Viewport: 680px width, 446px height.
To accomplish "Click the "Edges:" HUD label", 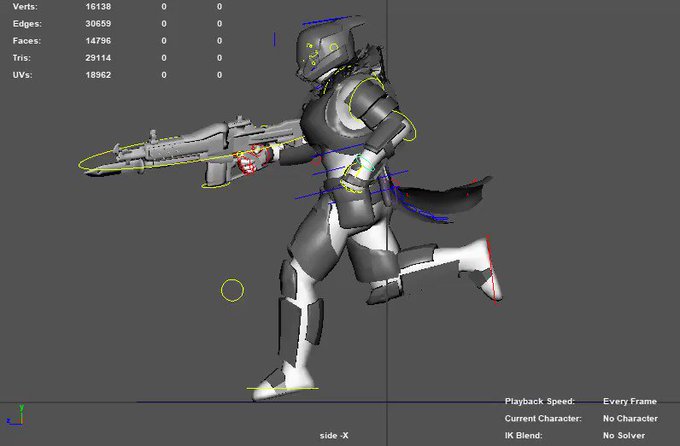I will (27, 24).
